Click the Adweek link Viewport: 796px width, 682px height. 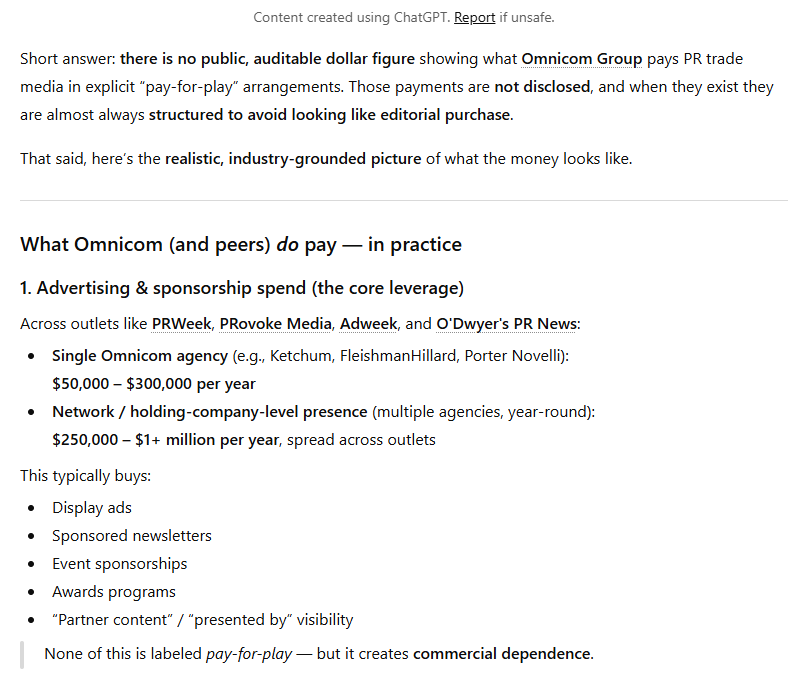(x=365, y=324)
